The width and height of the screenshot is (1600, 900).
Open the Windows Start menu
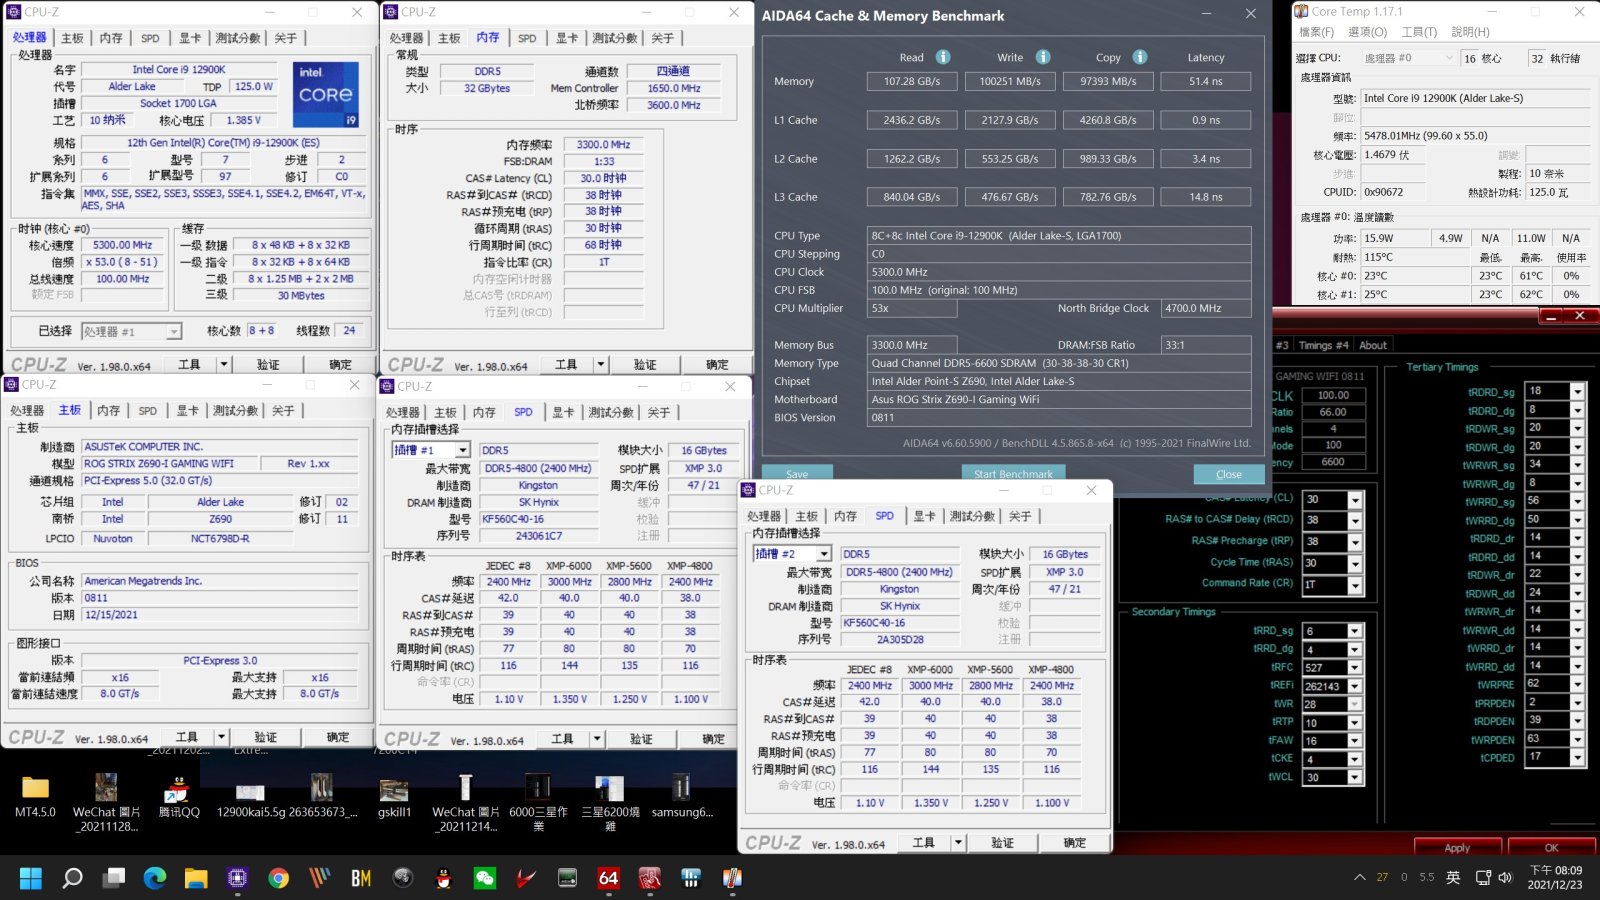pyautogui.click(x=31, y=878)
